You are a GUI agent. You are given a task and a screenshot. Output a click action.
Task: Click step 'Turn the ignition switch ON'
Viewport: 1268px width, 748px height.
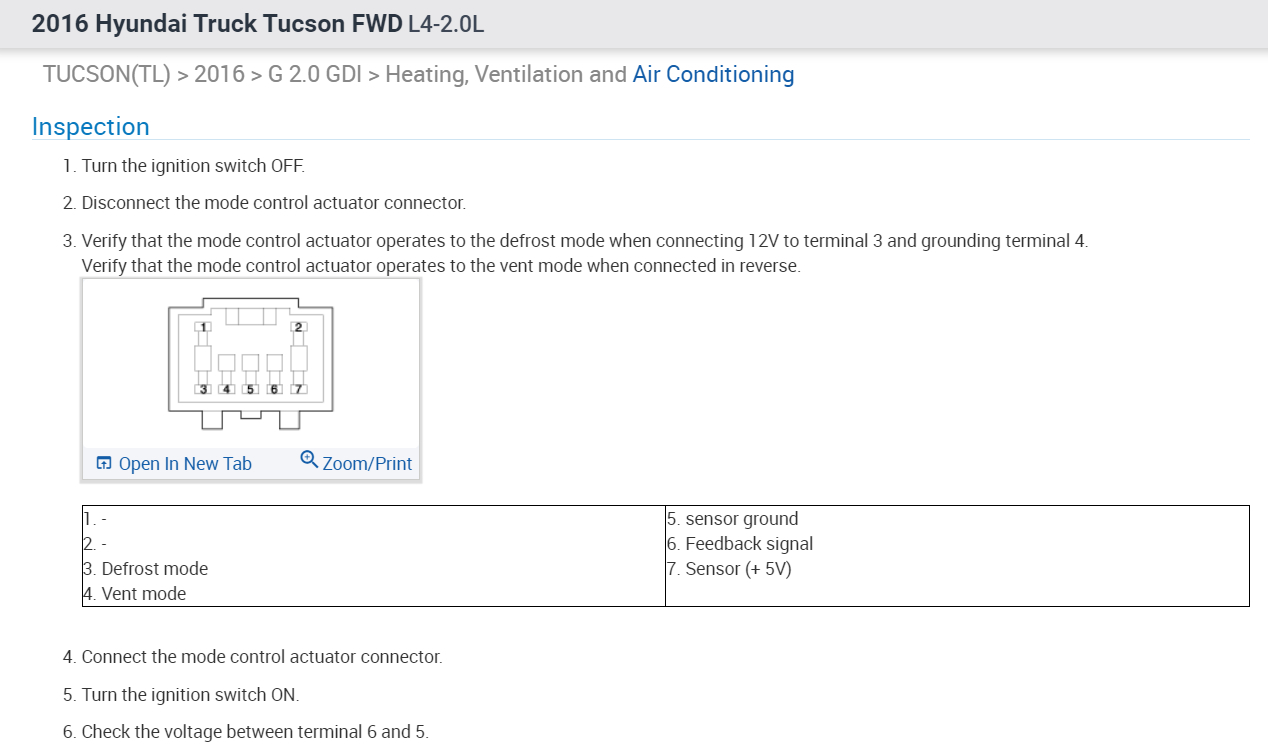pos(190,695)
